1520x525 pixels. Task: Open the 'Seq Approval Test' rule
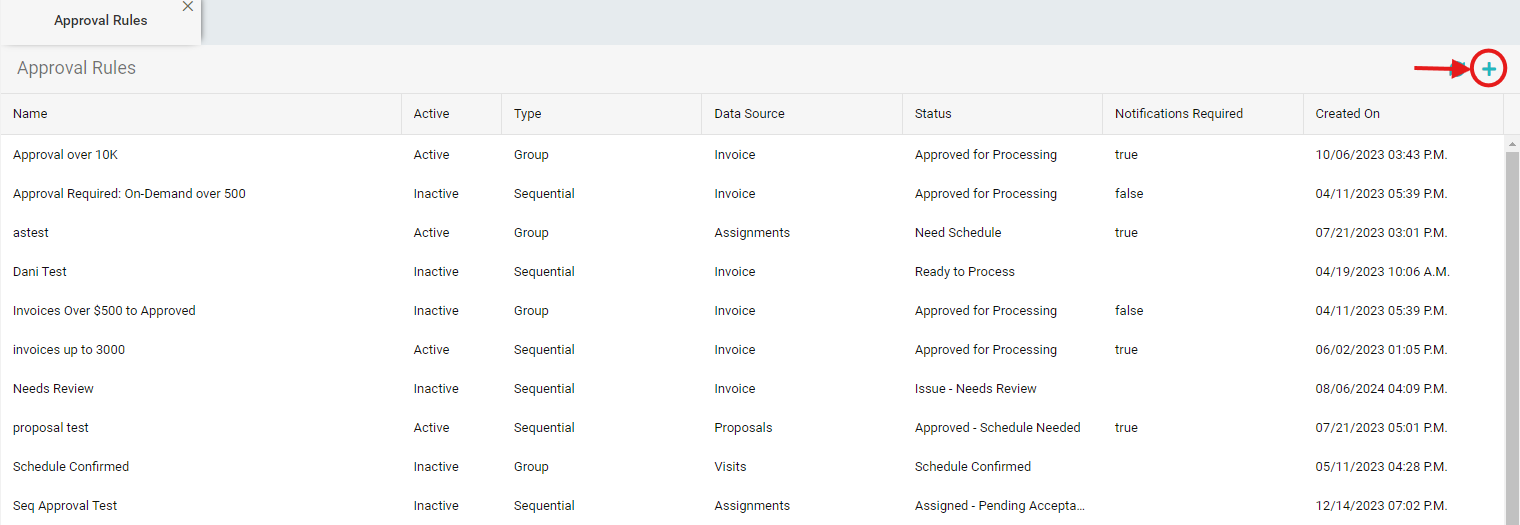(65, 506)
